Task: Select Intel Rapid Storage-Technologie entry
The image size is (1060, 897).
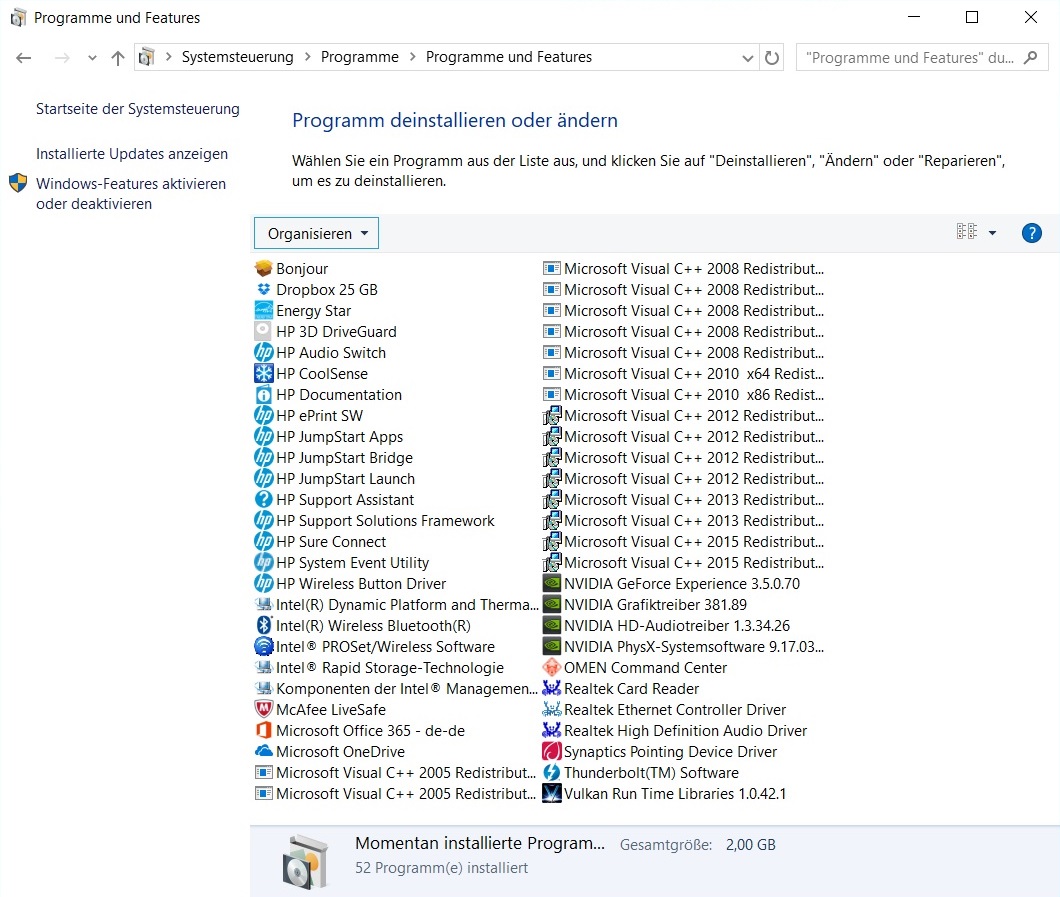Action: point(379,667)
